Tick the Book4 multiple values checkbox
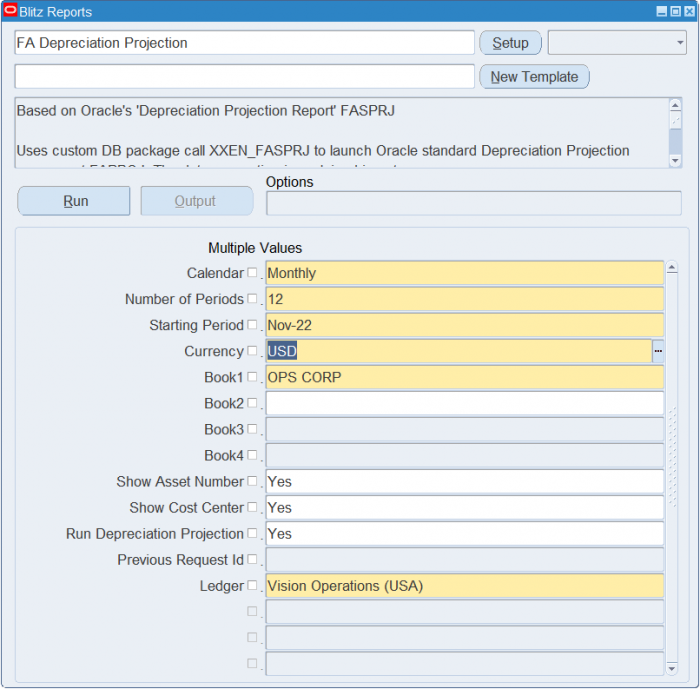The image size is (700, 689). [252, 455]
